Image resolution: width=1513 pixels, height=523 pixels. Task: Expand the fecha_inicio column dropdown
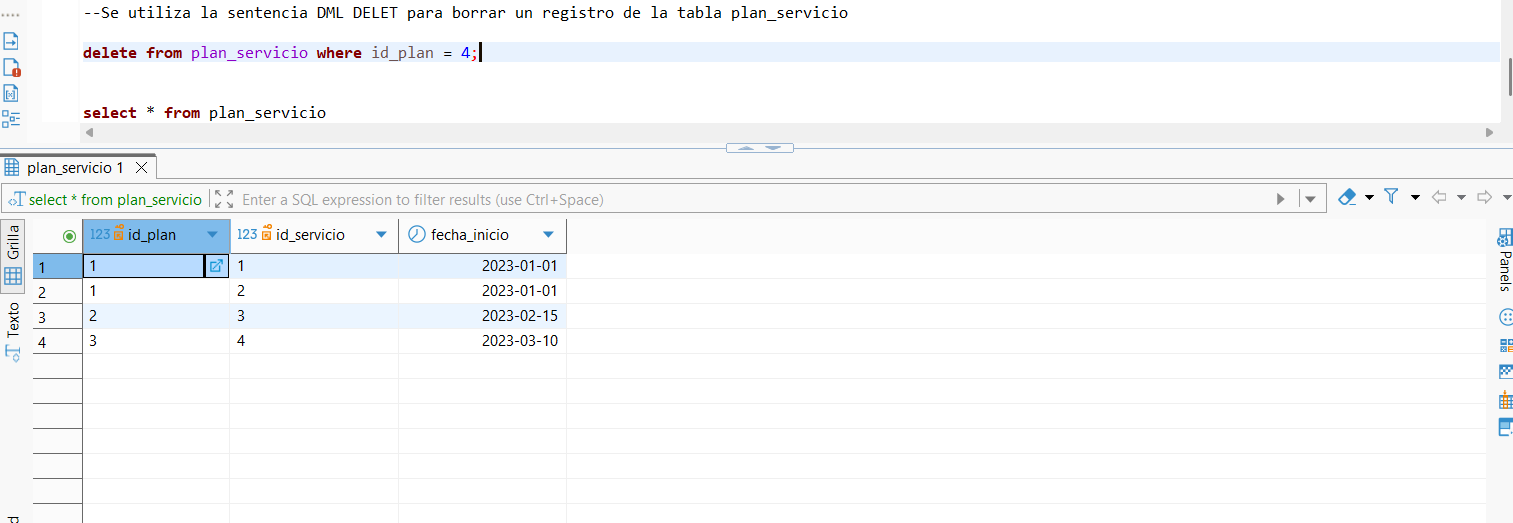[x=548, y=235]
